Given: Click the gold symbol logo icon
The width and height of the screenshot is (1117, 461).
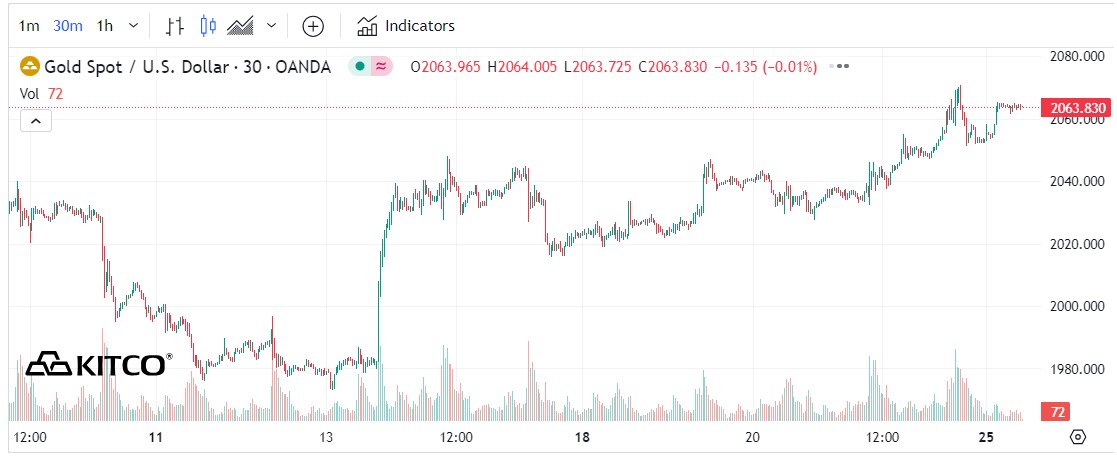Looking at the screenshot, I should [30, 67].
